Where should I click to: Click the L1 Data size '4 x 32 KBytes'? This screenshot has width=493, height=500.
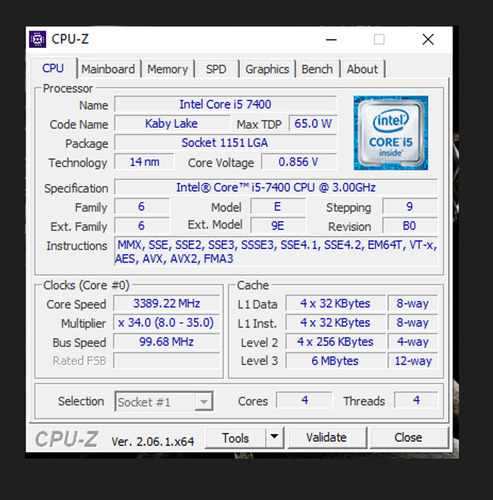335,304
